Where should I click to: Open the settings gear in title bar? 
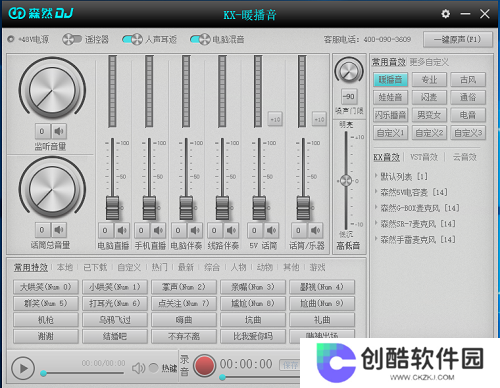point(445,14)
